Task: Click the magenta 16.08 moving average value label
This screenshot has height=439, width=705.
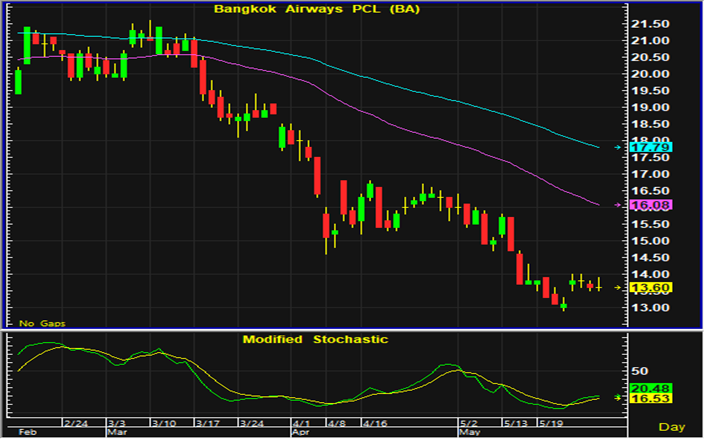Action: [x=651, y=205]
